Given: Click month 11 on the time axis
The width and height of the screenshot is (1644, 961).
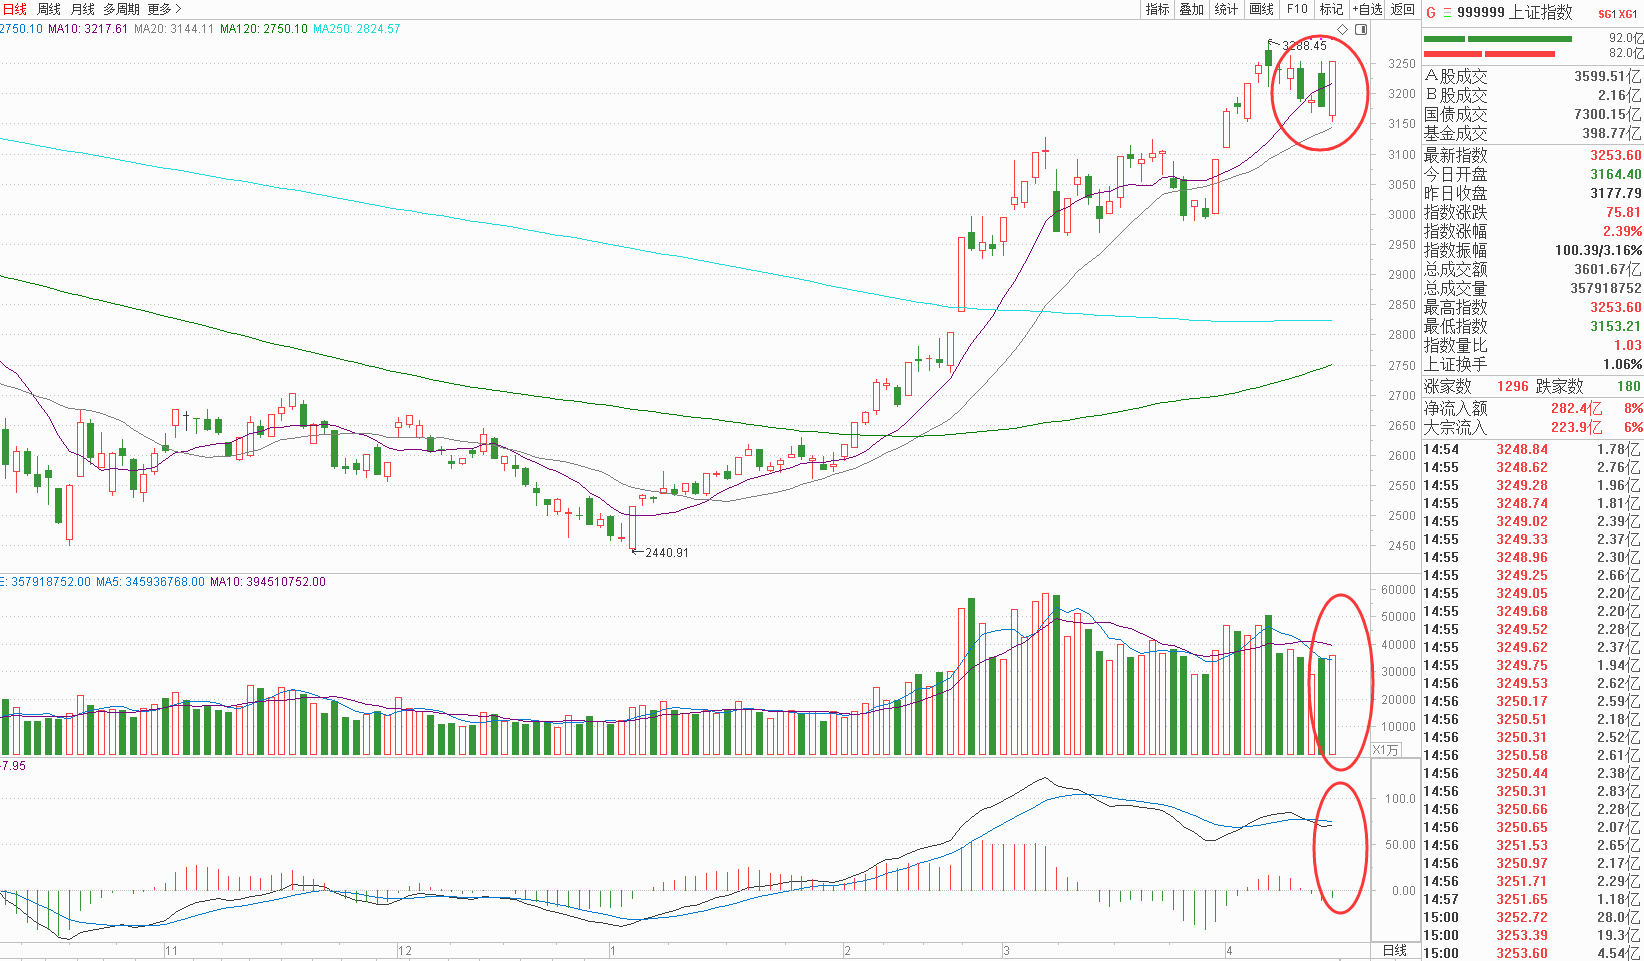Looking at the screenshot, I should point(171,950).
